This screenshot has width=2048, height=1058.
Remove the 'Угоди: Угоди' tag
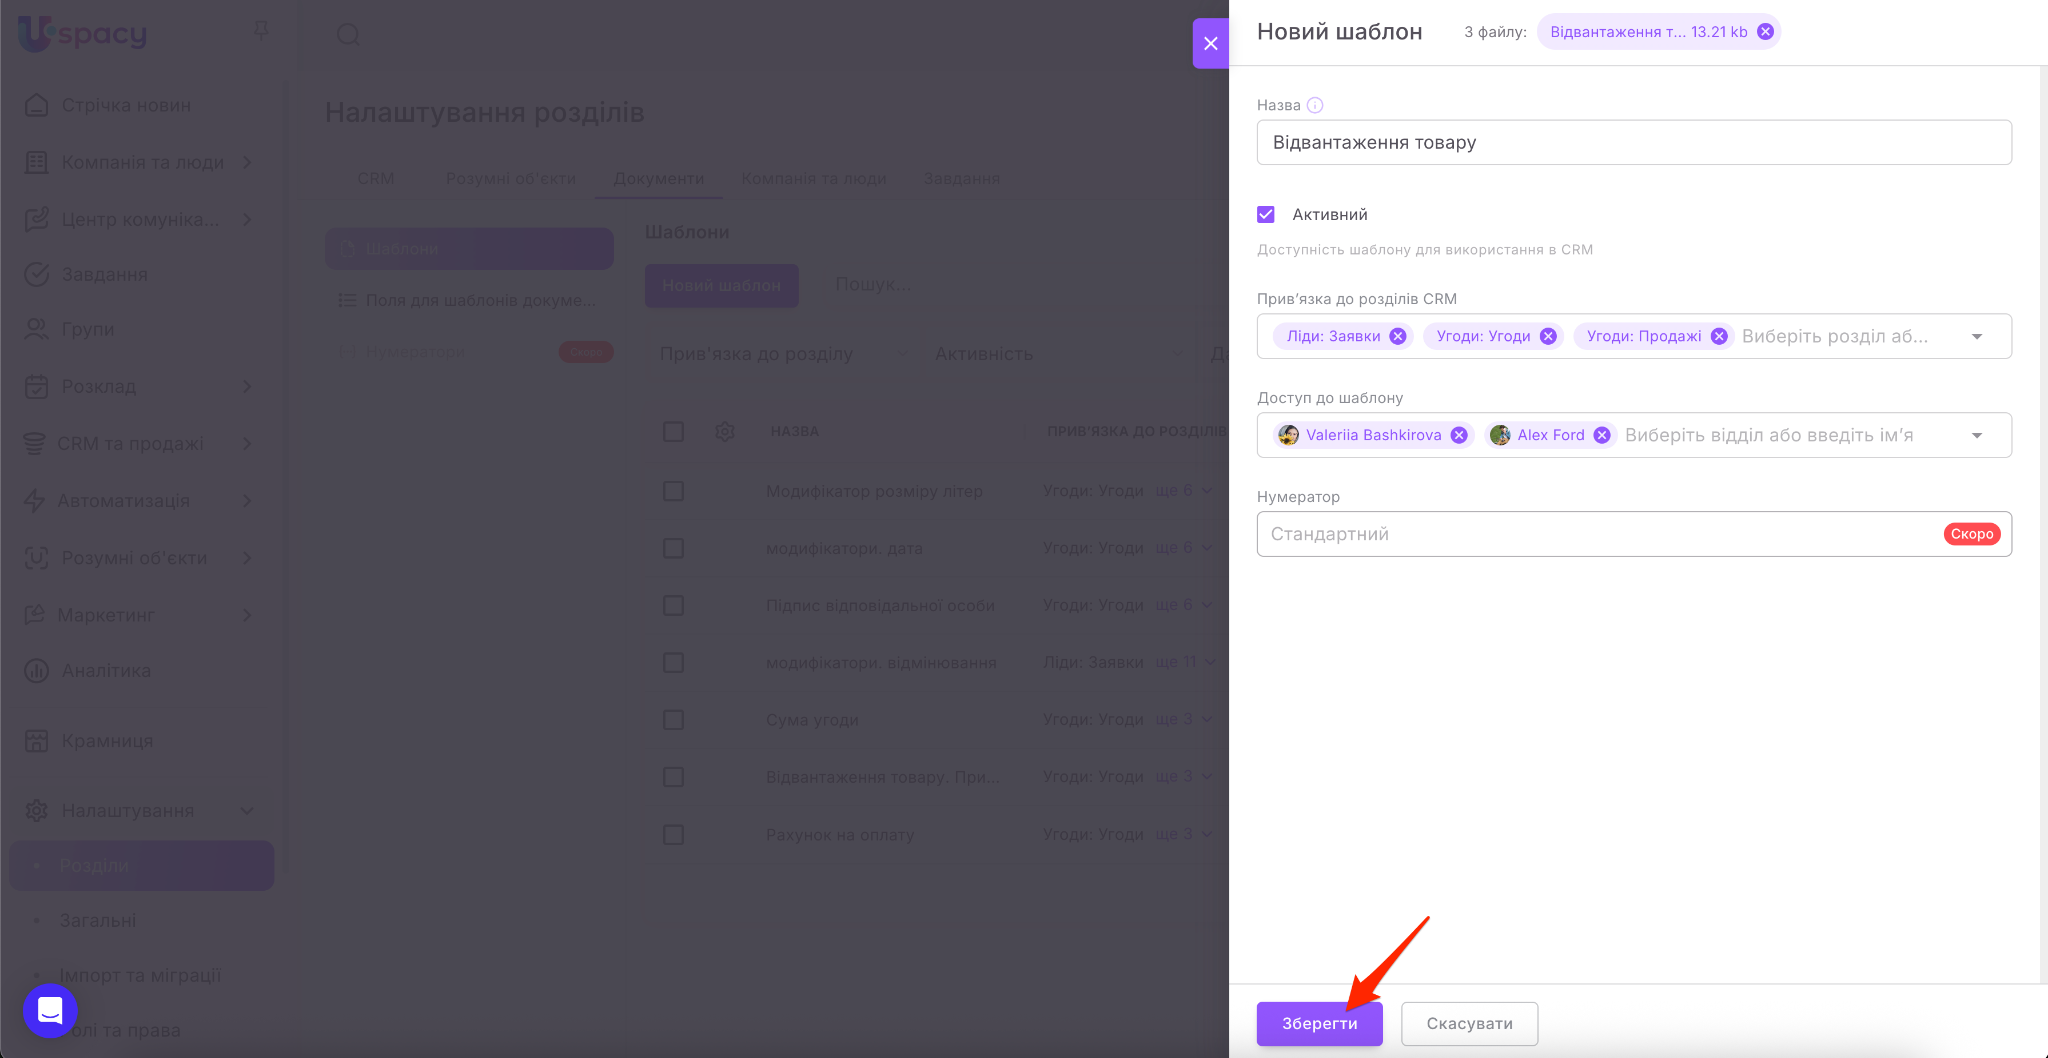click(x=1548, y=336)
